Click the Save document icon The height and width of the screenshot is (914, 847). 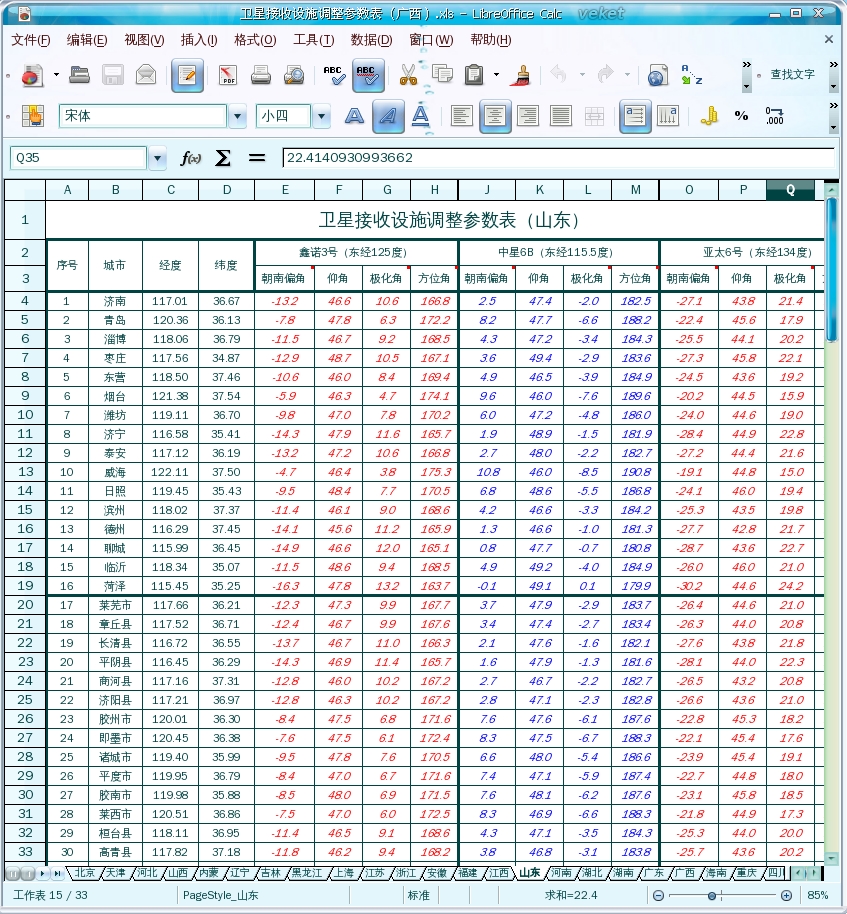(x=113, y=75)
